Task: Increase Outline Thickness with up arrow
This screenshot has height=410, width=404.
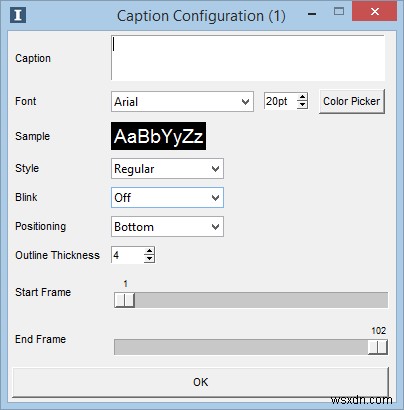Action: pos(149,251)
